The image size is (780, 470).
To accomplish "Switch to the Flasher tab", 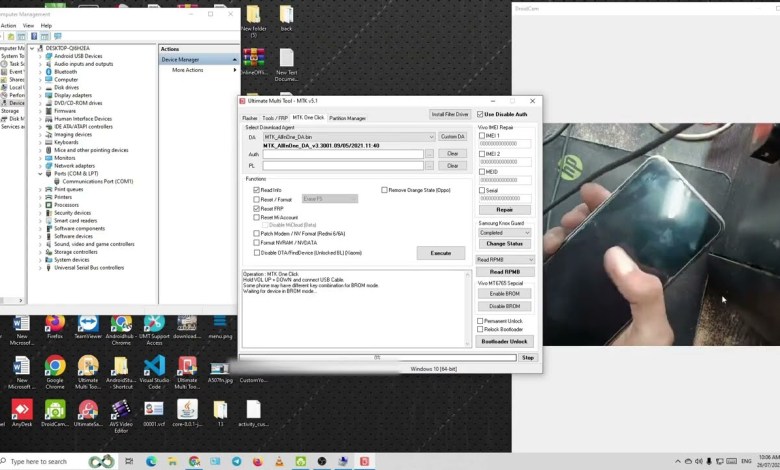I will [x=250, y=118].
